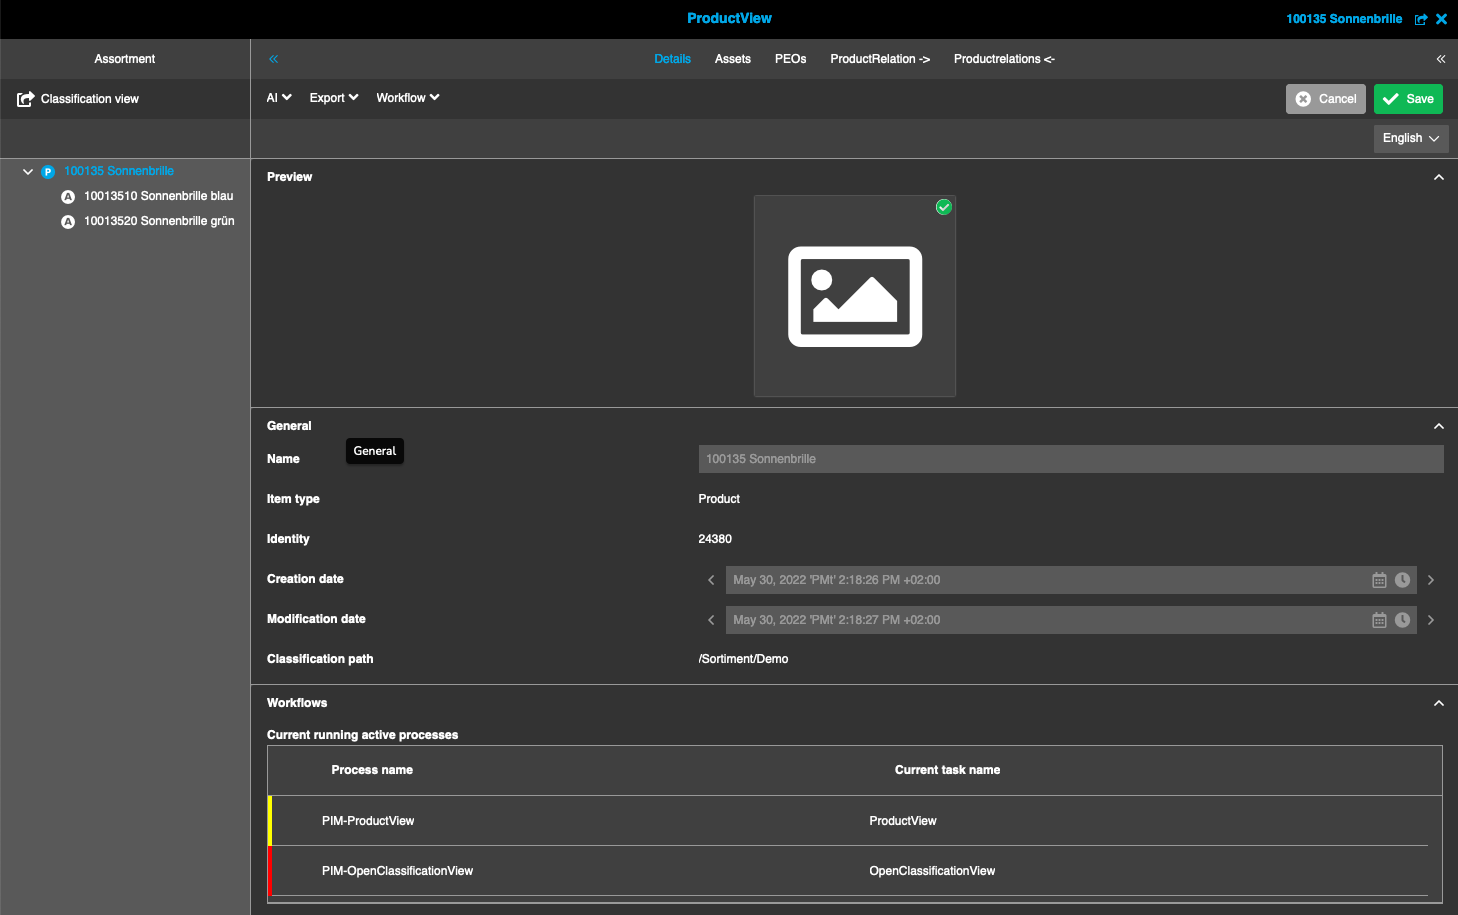Open the English language selector
The height and width of the screenshot is (915, 1458).
pos(1411,138)
